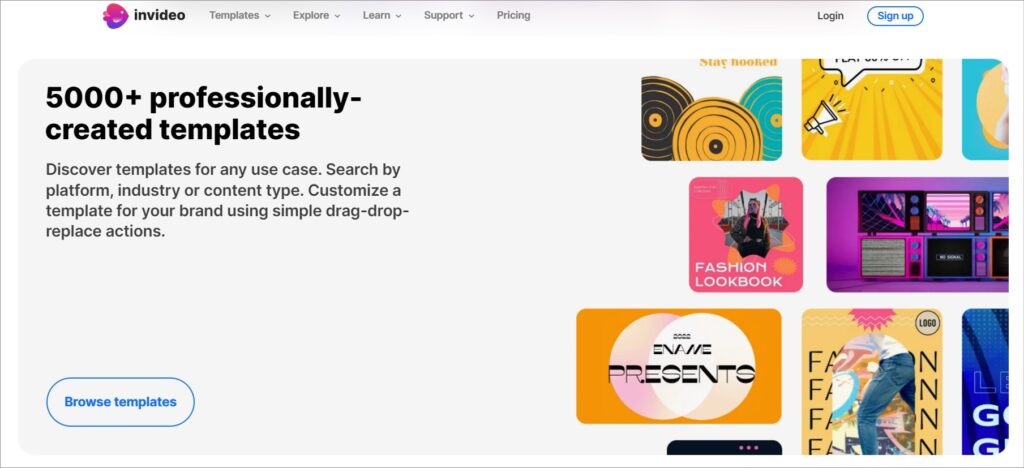Open the dark template with pink dots

(724, 448)
